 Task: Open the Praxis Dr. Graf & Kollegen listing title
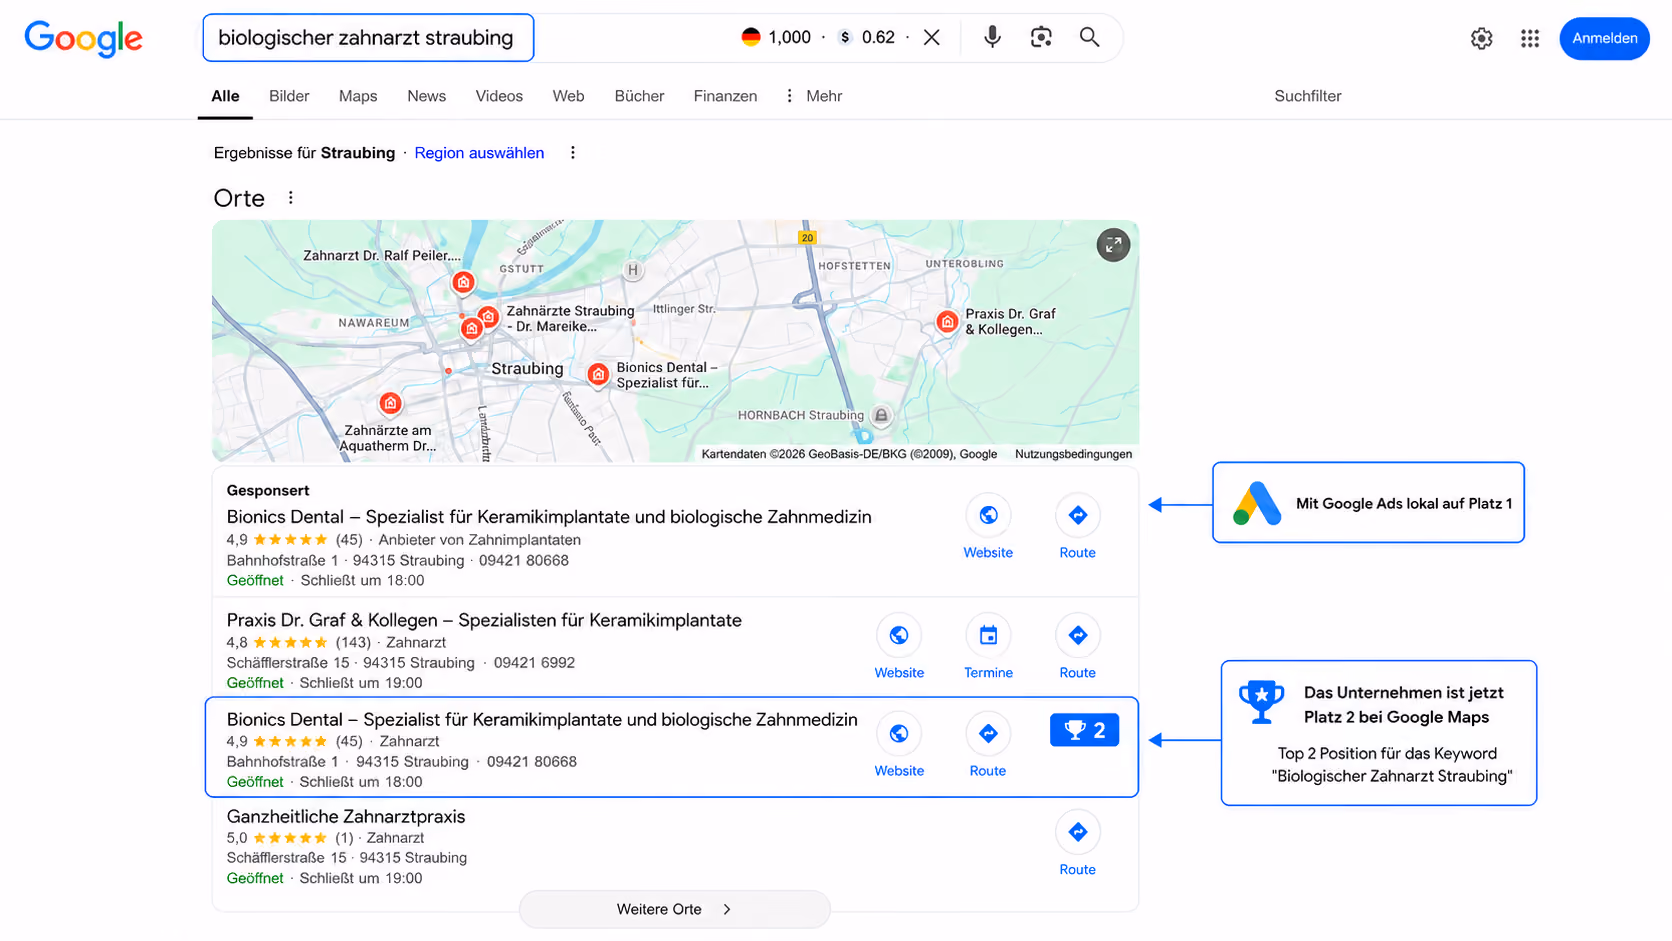tap(484, 620)
